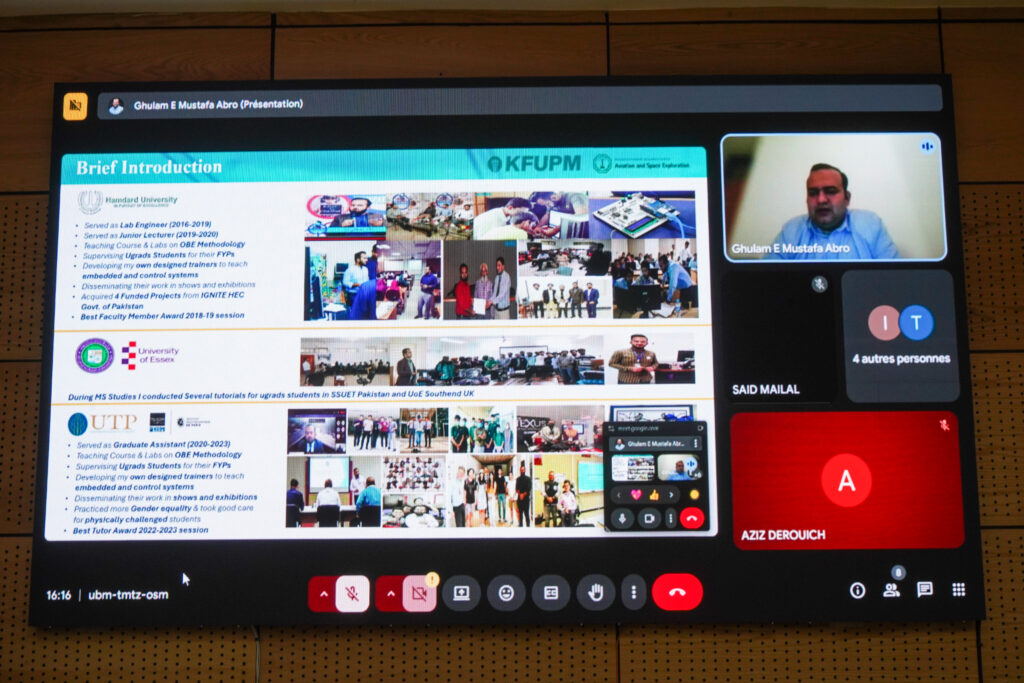Open the emoji reactions button
This screenshot has height=683, width=1024.
[506, 593]
